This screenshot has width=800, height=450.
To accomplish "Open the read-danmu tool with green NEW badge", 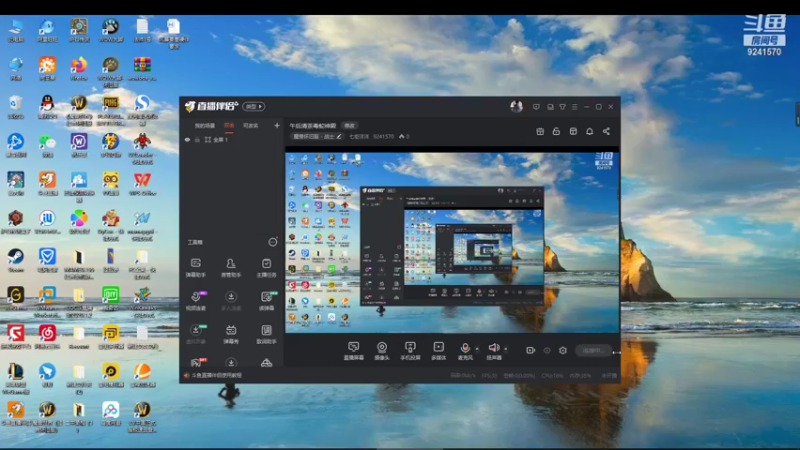I will point(267,301).
